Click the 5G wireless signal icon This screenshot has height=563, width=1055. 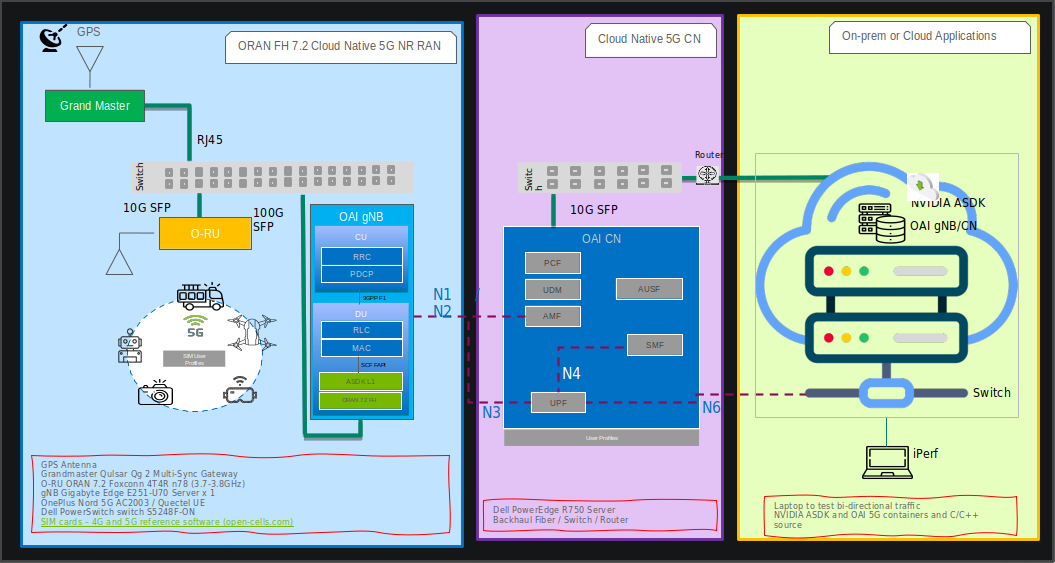[194, 327]
